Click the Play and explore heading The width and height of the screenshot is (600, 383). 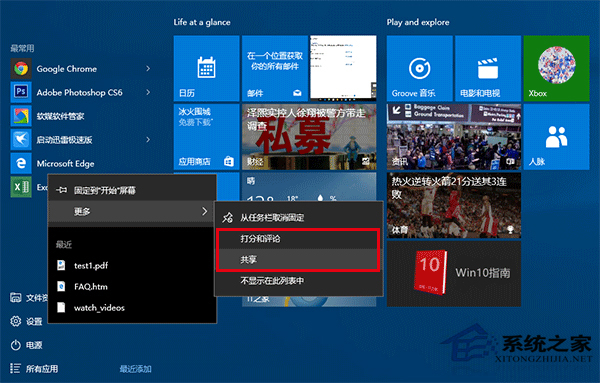click(418, 22)
